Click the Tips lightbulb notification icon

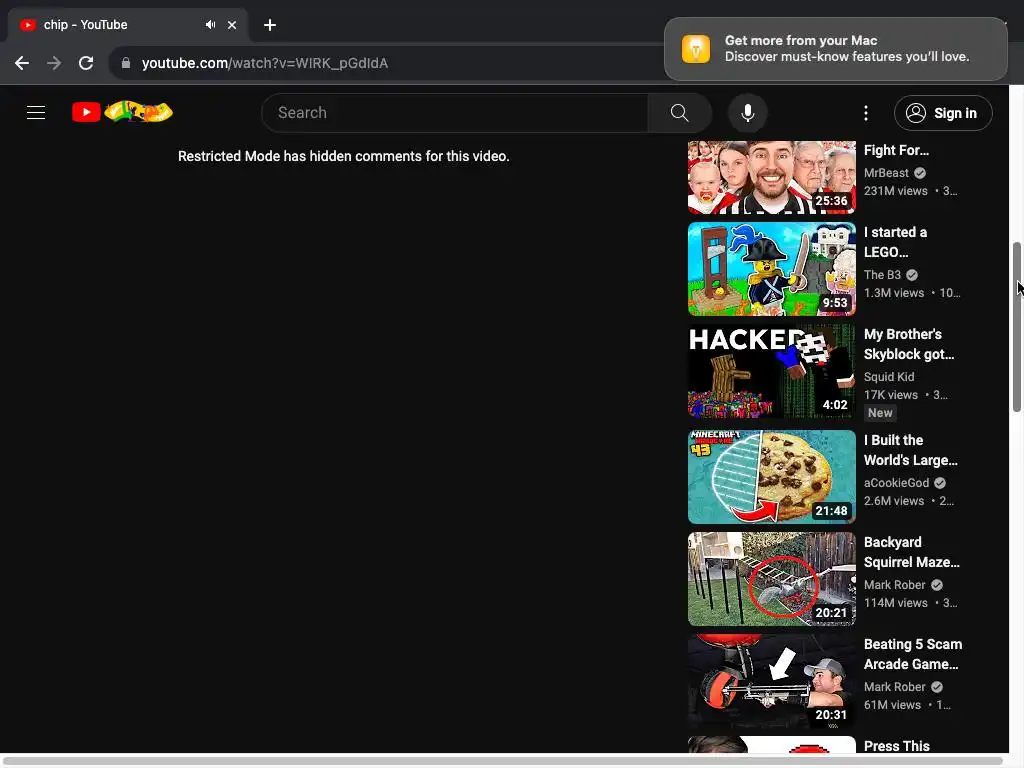pyautogui.click(x=696, y=49)
